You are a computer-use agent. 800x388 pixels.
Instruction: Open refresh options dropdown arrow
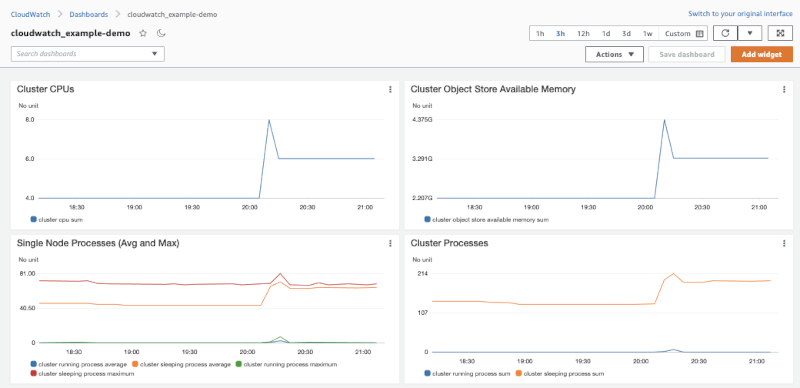[750, 33]
